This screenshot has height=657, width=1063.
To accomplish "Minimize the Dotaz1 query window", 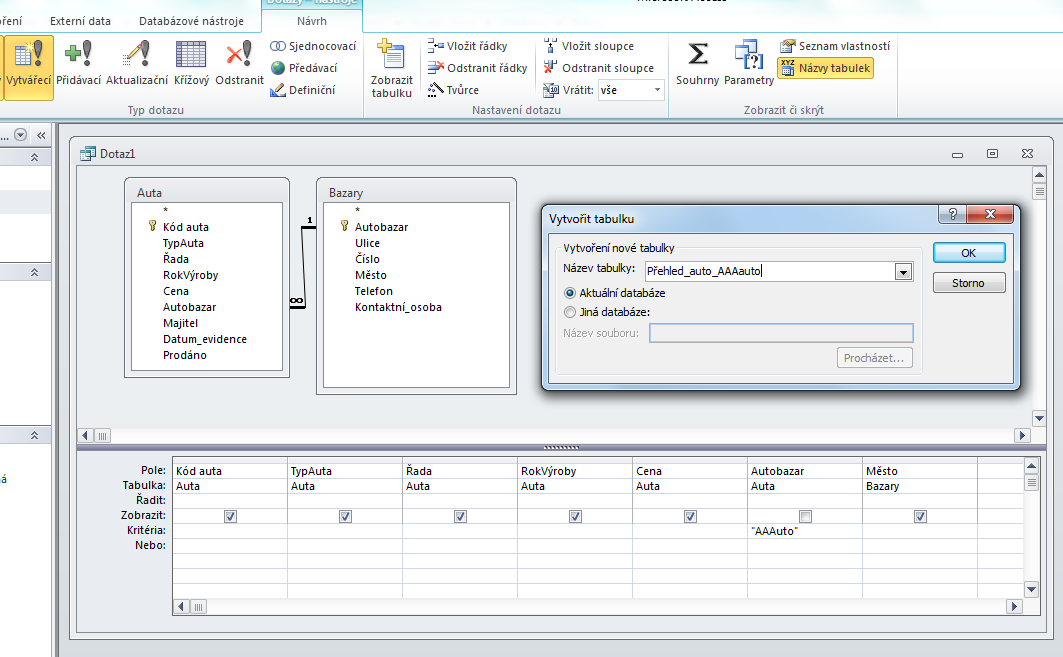I will click(957, 155).
